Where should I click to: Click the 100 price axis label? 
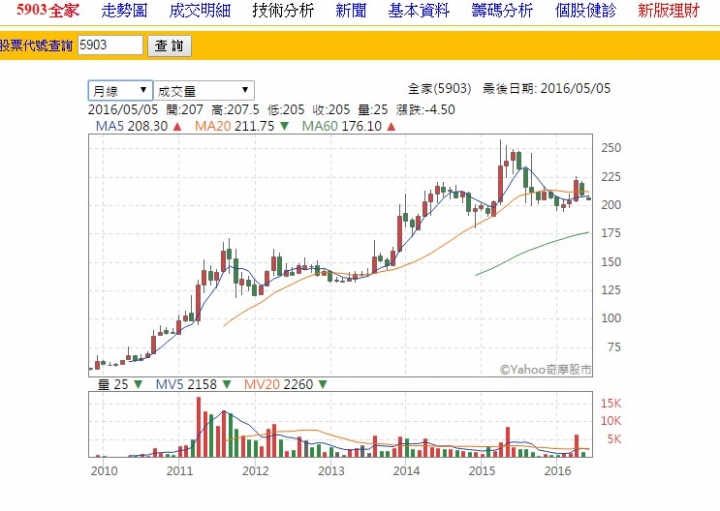[x=611, y=318]
